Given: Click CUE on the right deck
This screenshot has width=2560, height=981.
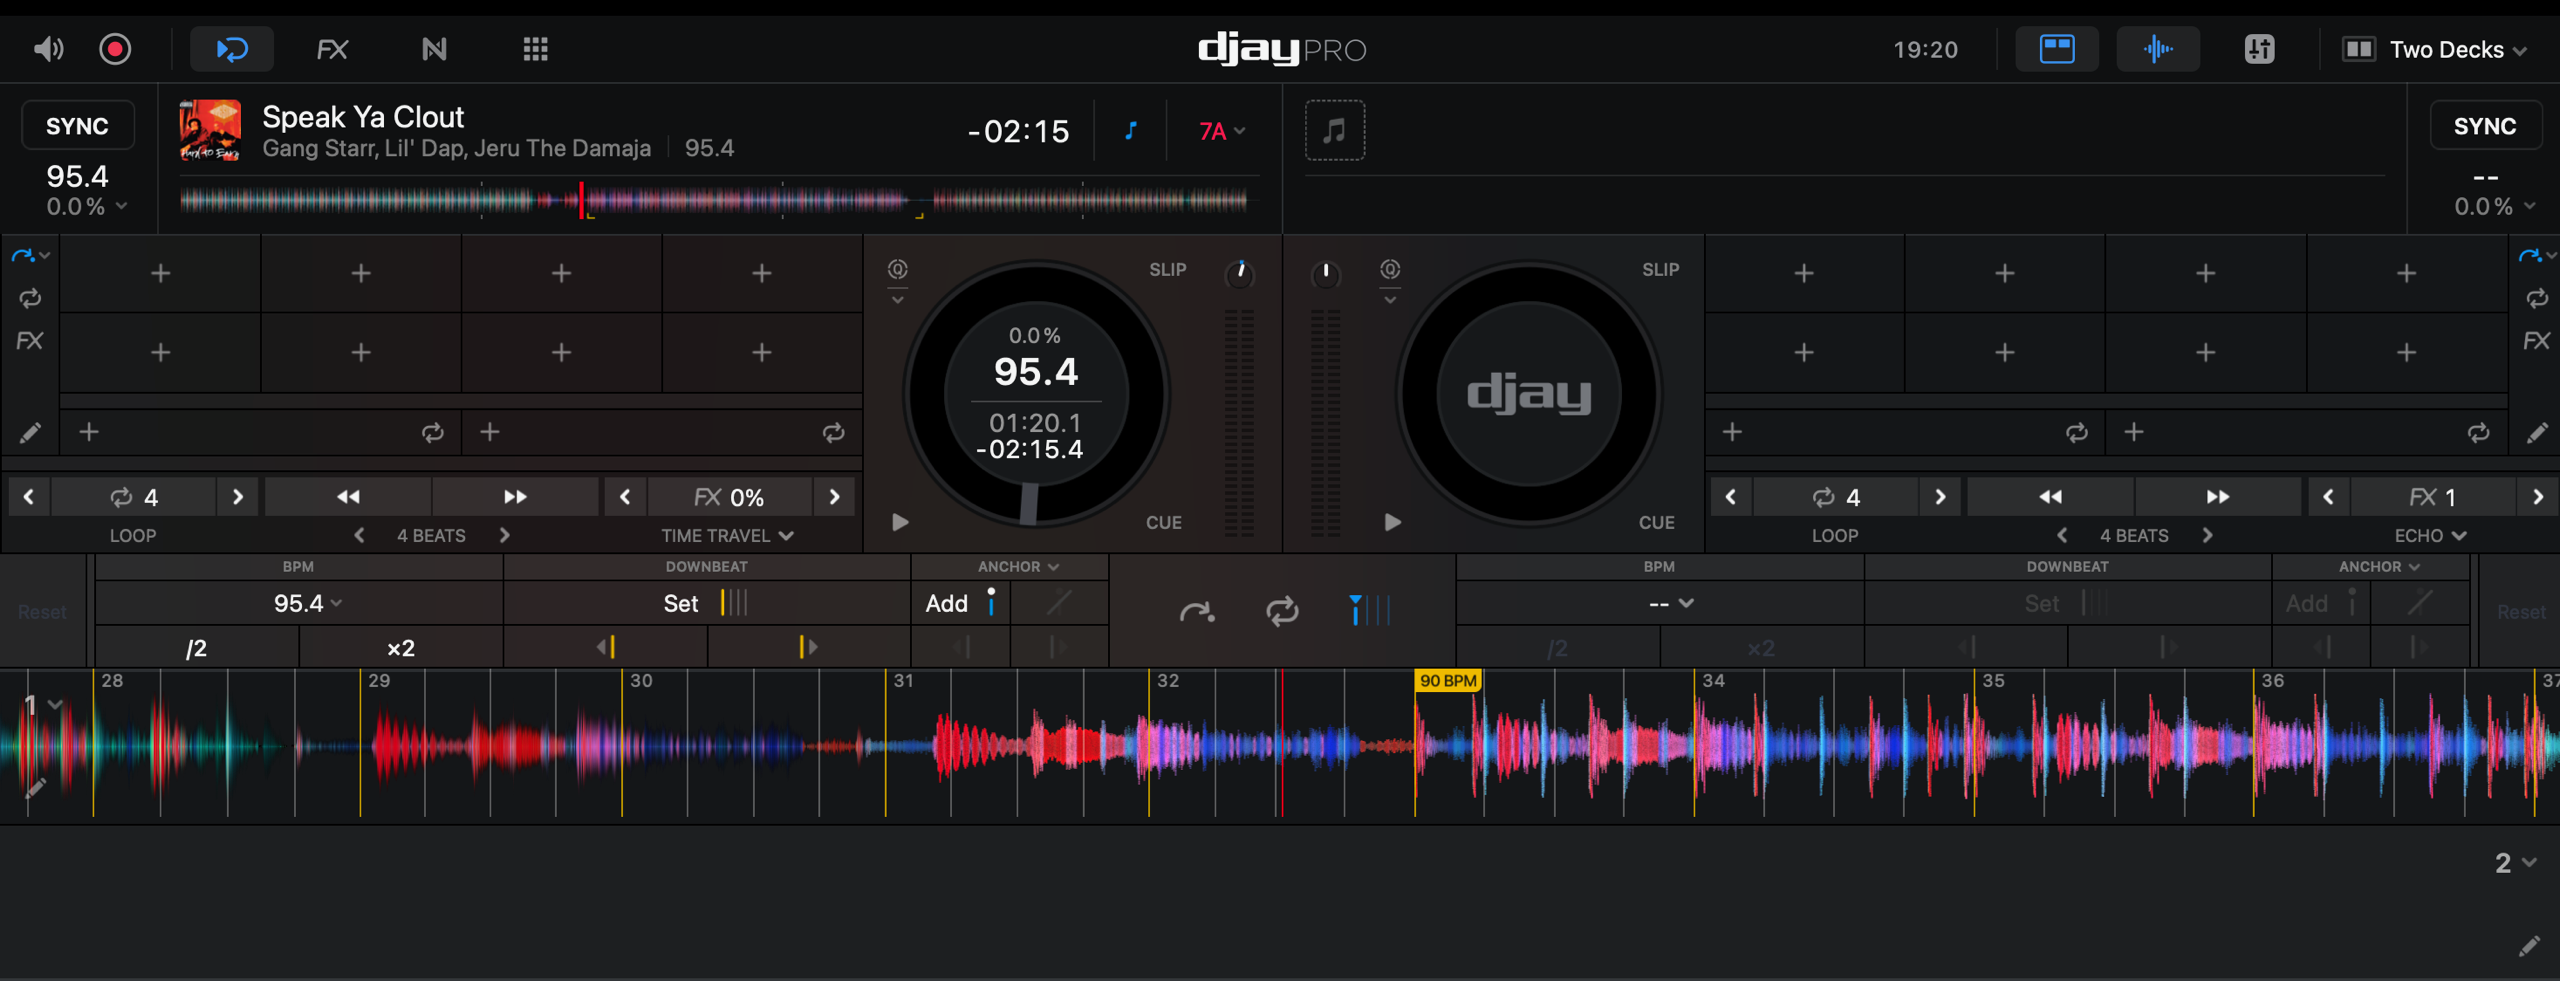Looking at the screenshot, I should coord(1656,522).
